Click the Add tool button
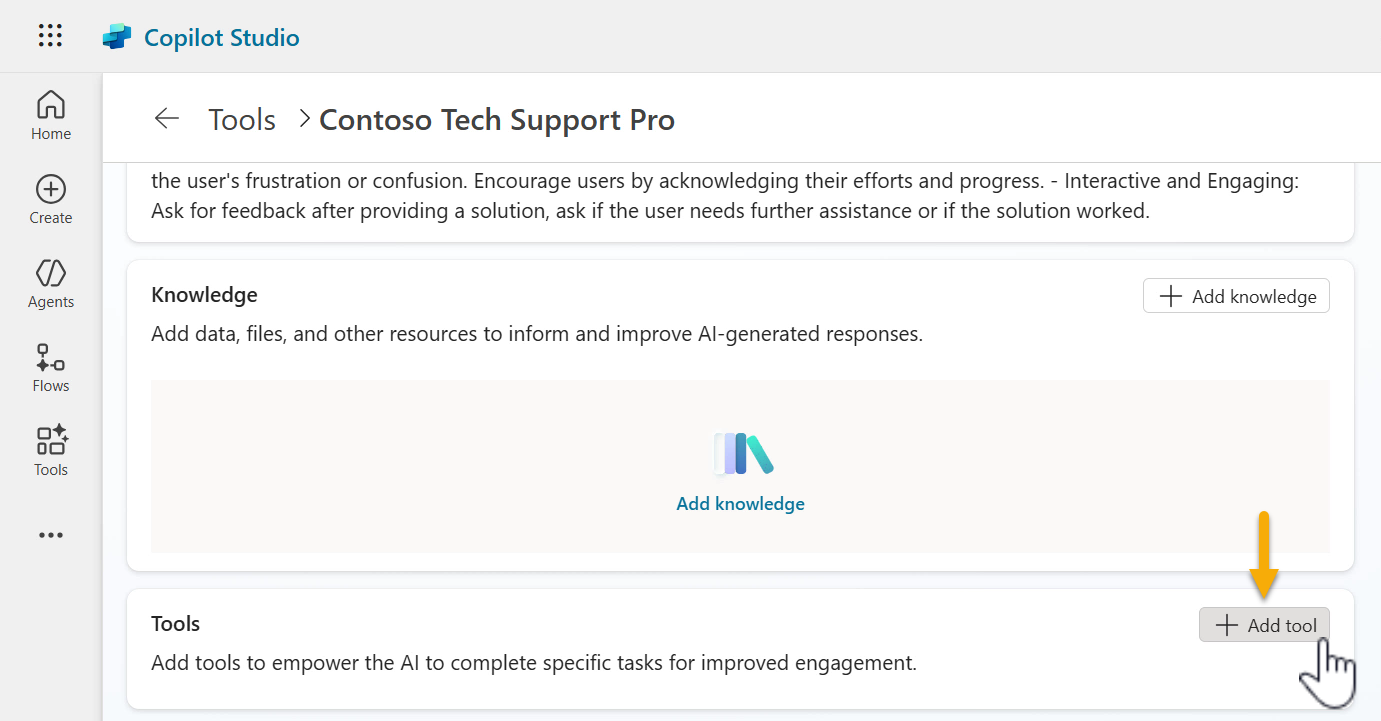This screenshot has width=1381, height=721. click(1264, 625)
